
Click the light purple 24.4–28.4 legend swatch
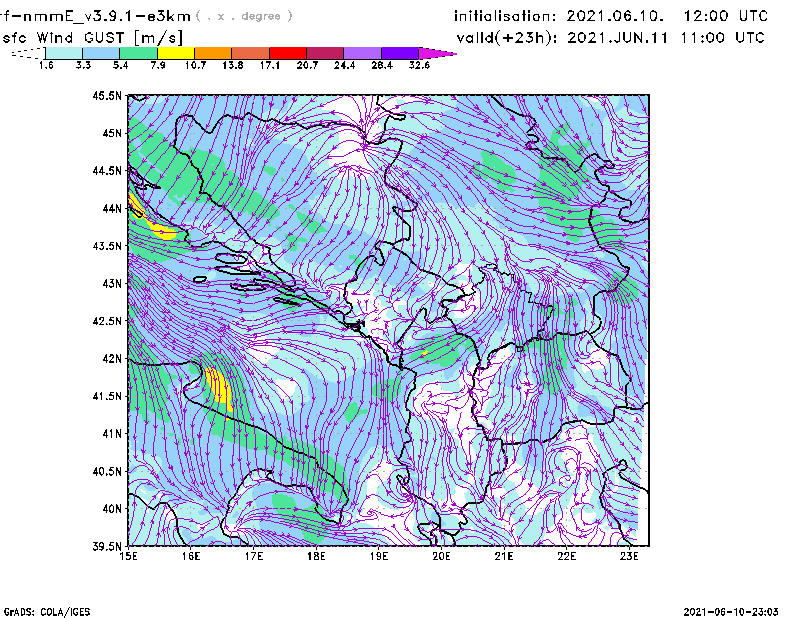362,53
